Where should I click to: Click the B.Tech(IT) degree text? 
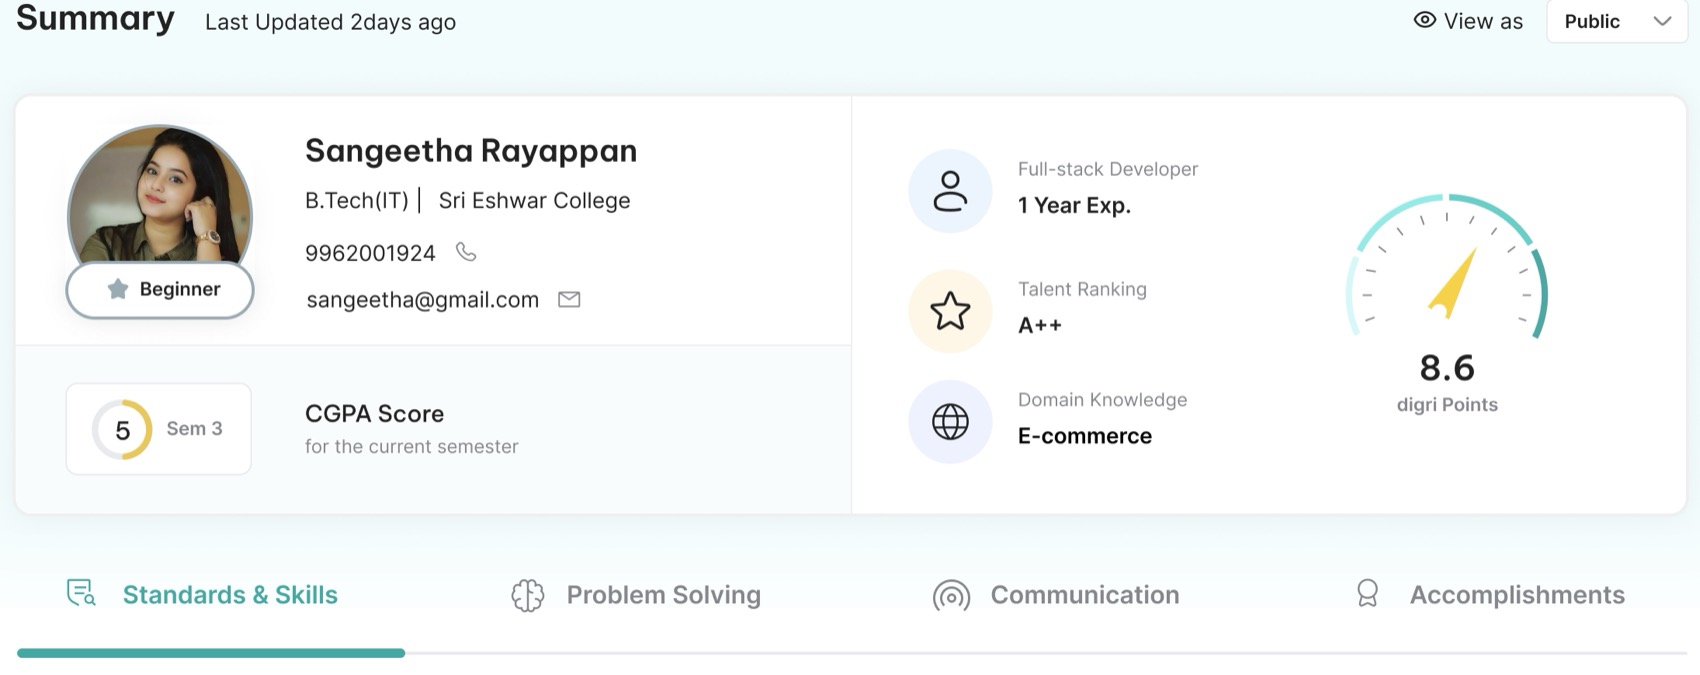[357, 201]
